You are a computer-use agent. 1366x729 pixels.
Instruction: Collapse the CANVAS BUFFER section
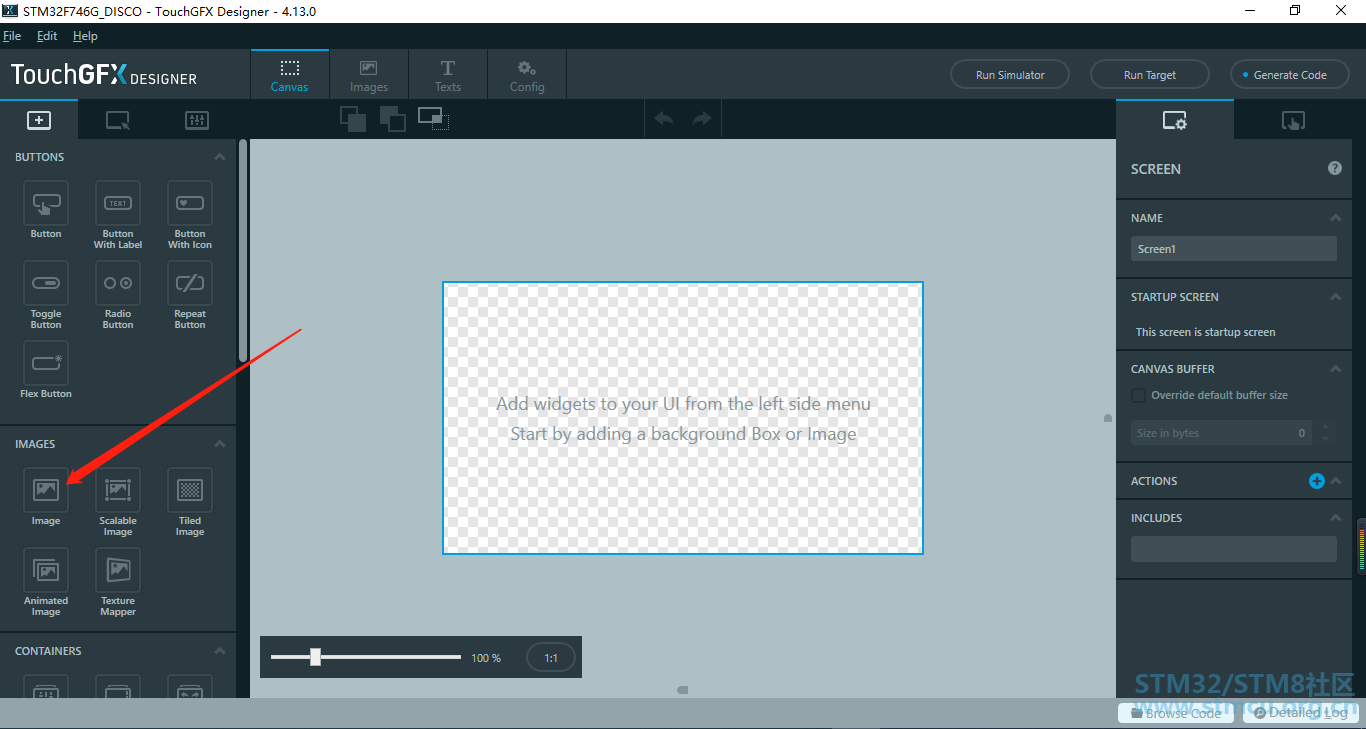pos(1335,369)
